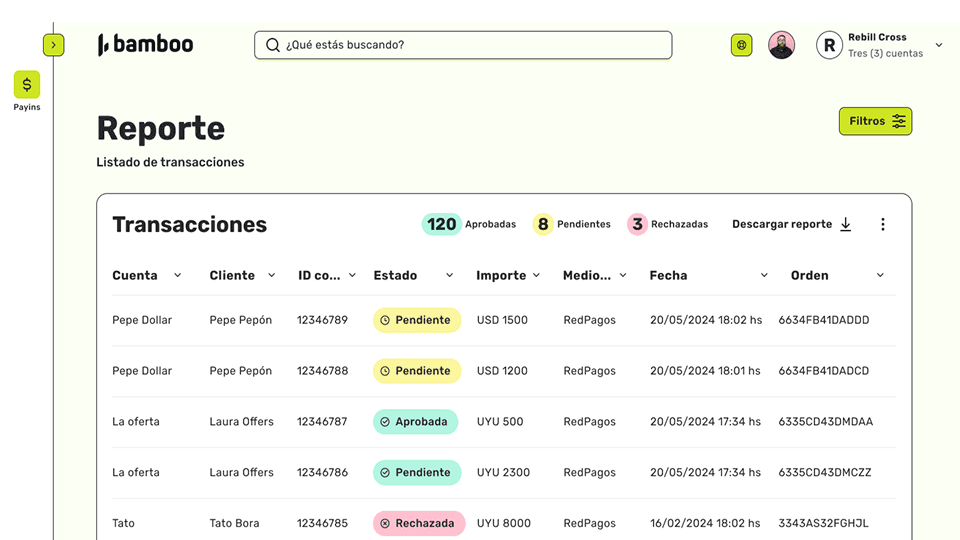960x540 pixels.
Task: Click the search magnifier icon
Action: pyautogui.click(x=273, y=45)
